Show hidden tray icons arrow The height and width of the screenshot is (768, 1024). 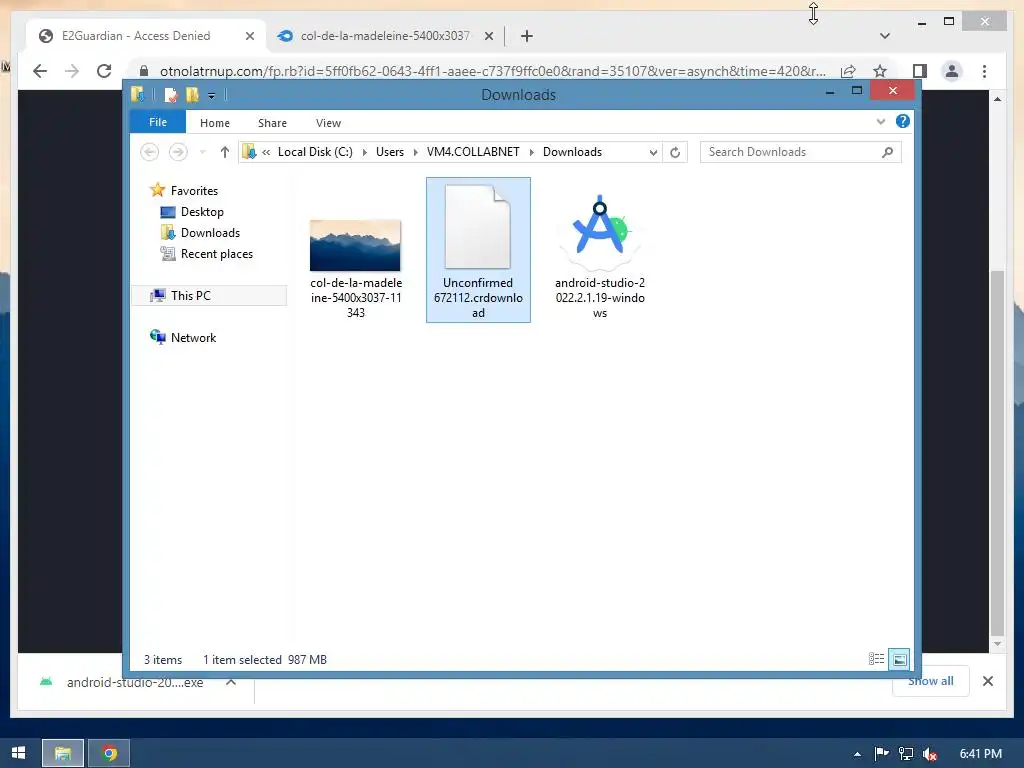coord(857,754)
